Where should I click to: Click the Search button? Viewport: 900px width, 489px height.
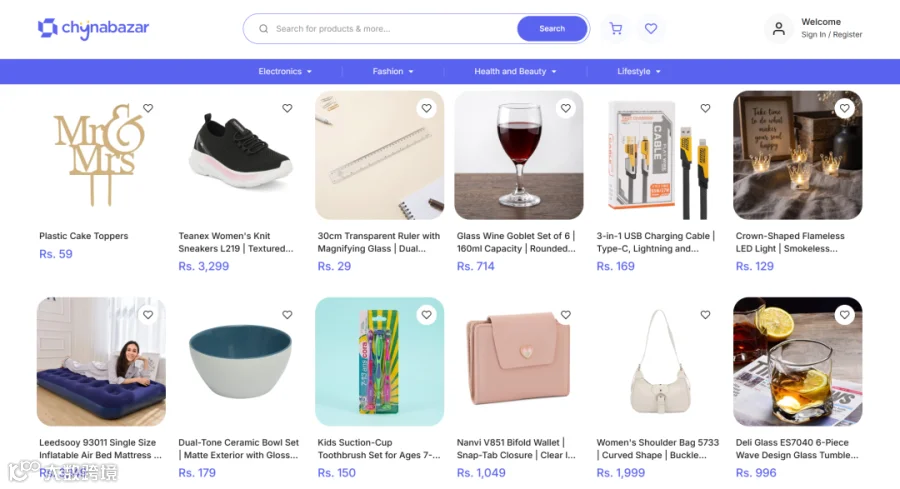pyautogui.click(x=552, y=29)
